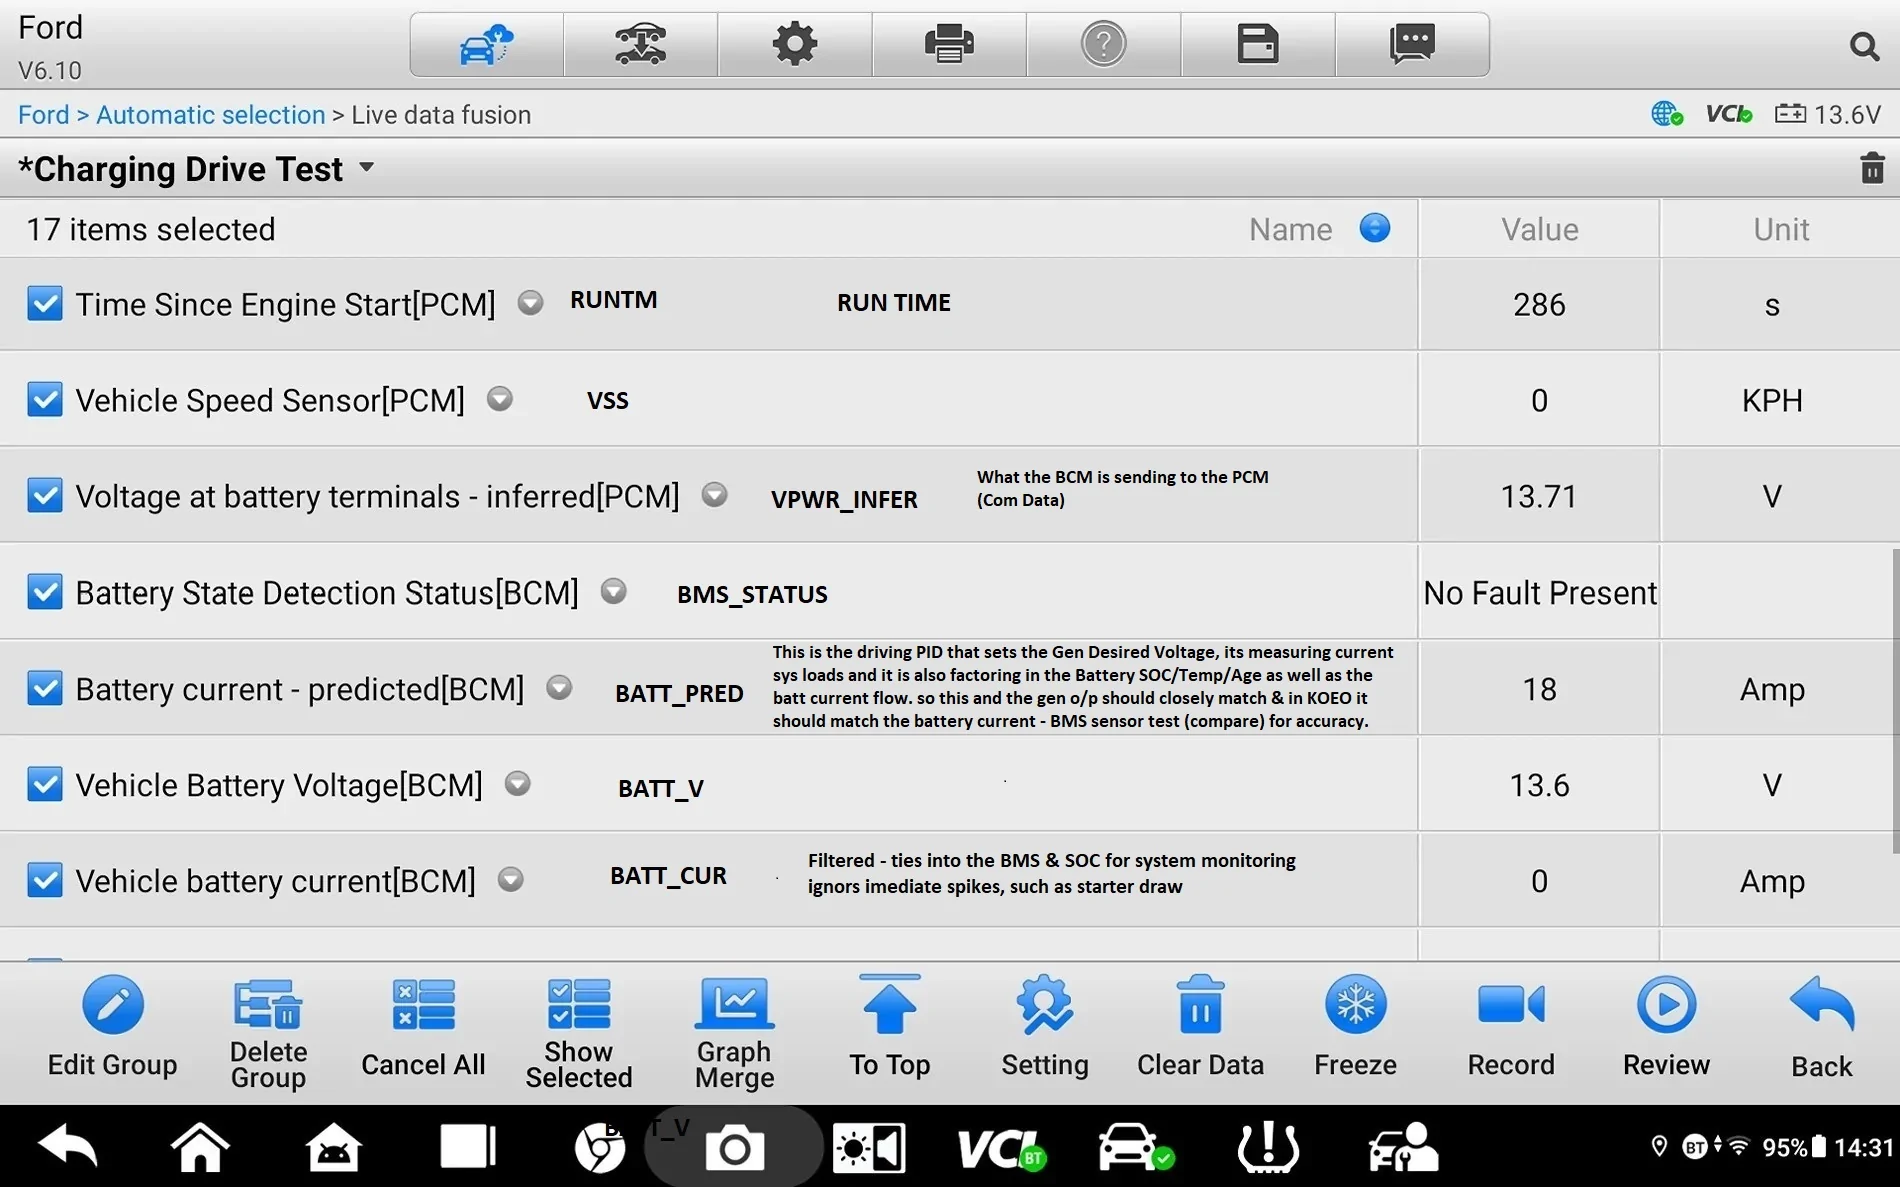Expand options for Vehicle Battery Voltage
The image size is (1900, 1187).
(517, 784)
